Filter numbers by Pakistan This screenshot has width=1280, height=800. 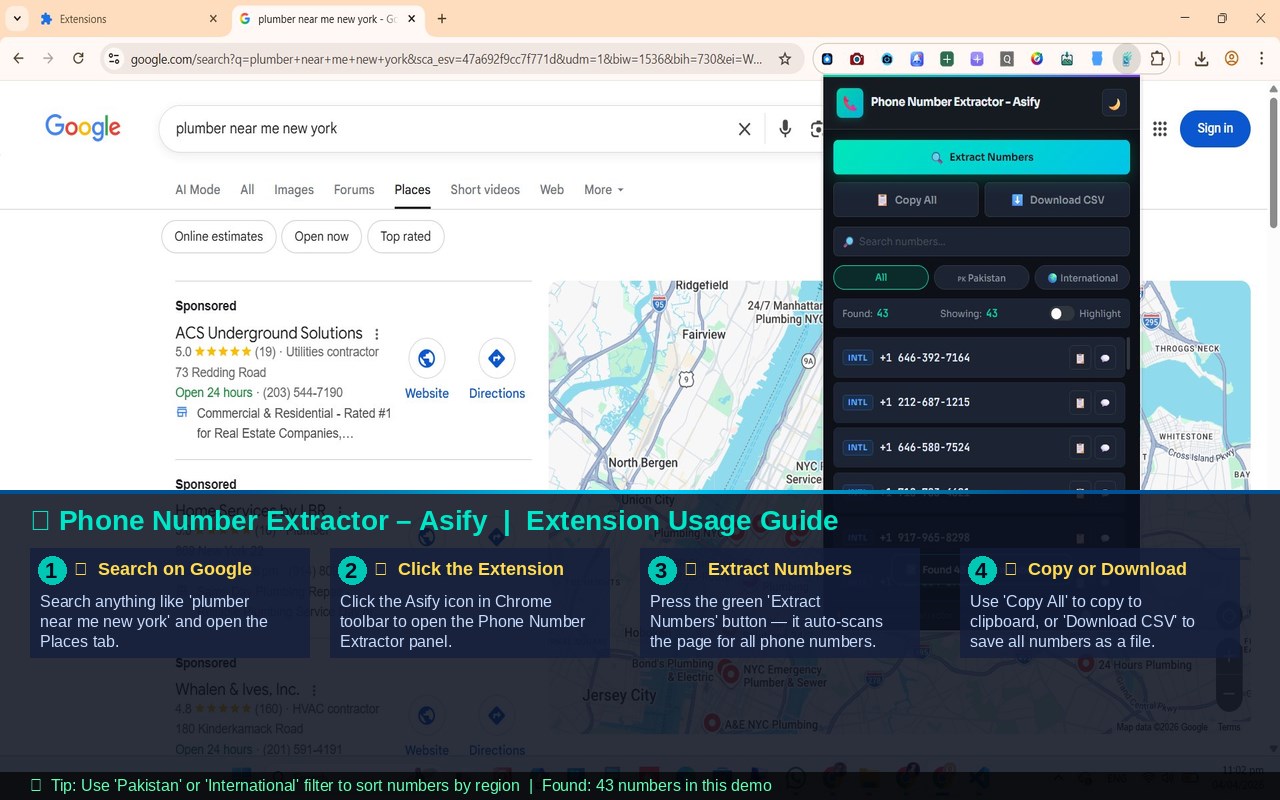[981, 278]
